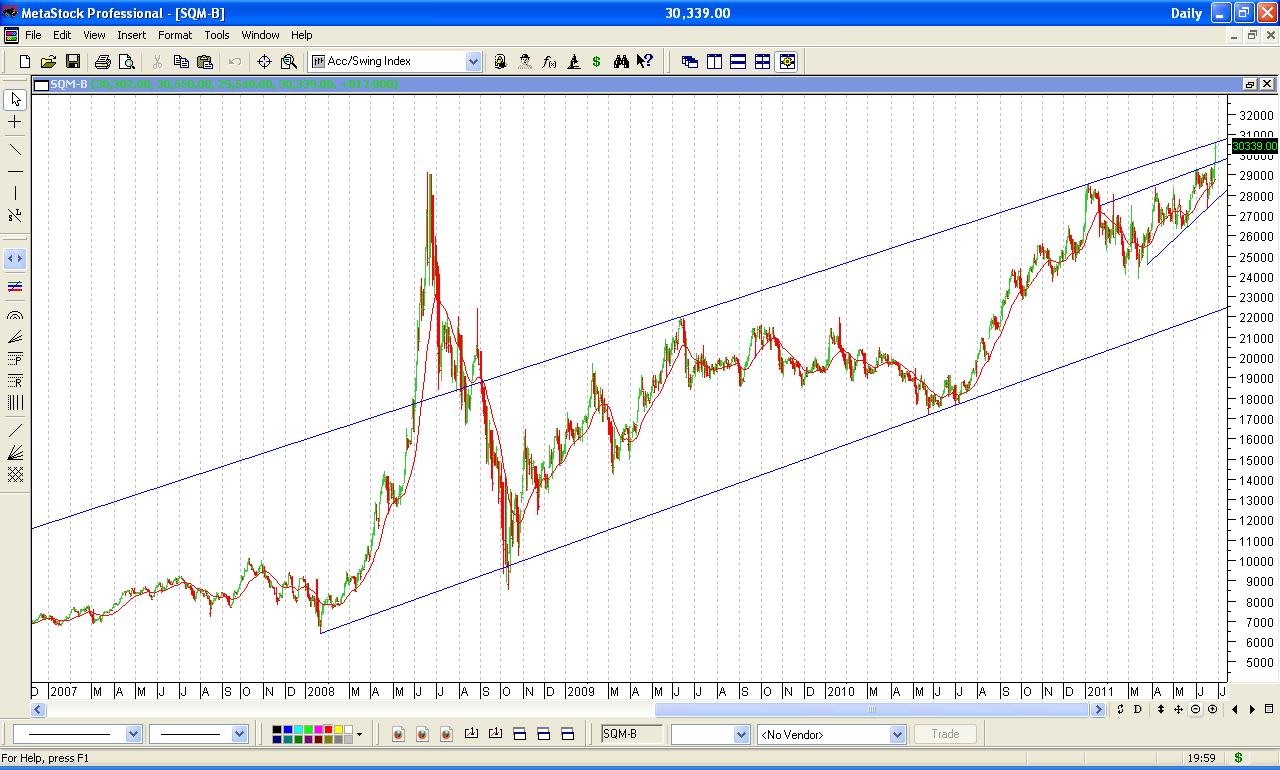
Task: Choose the crosshair target tool
Action: point(265,62)
